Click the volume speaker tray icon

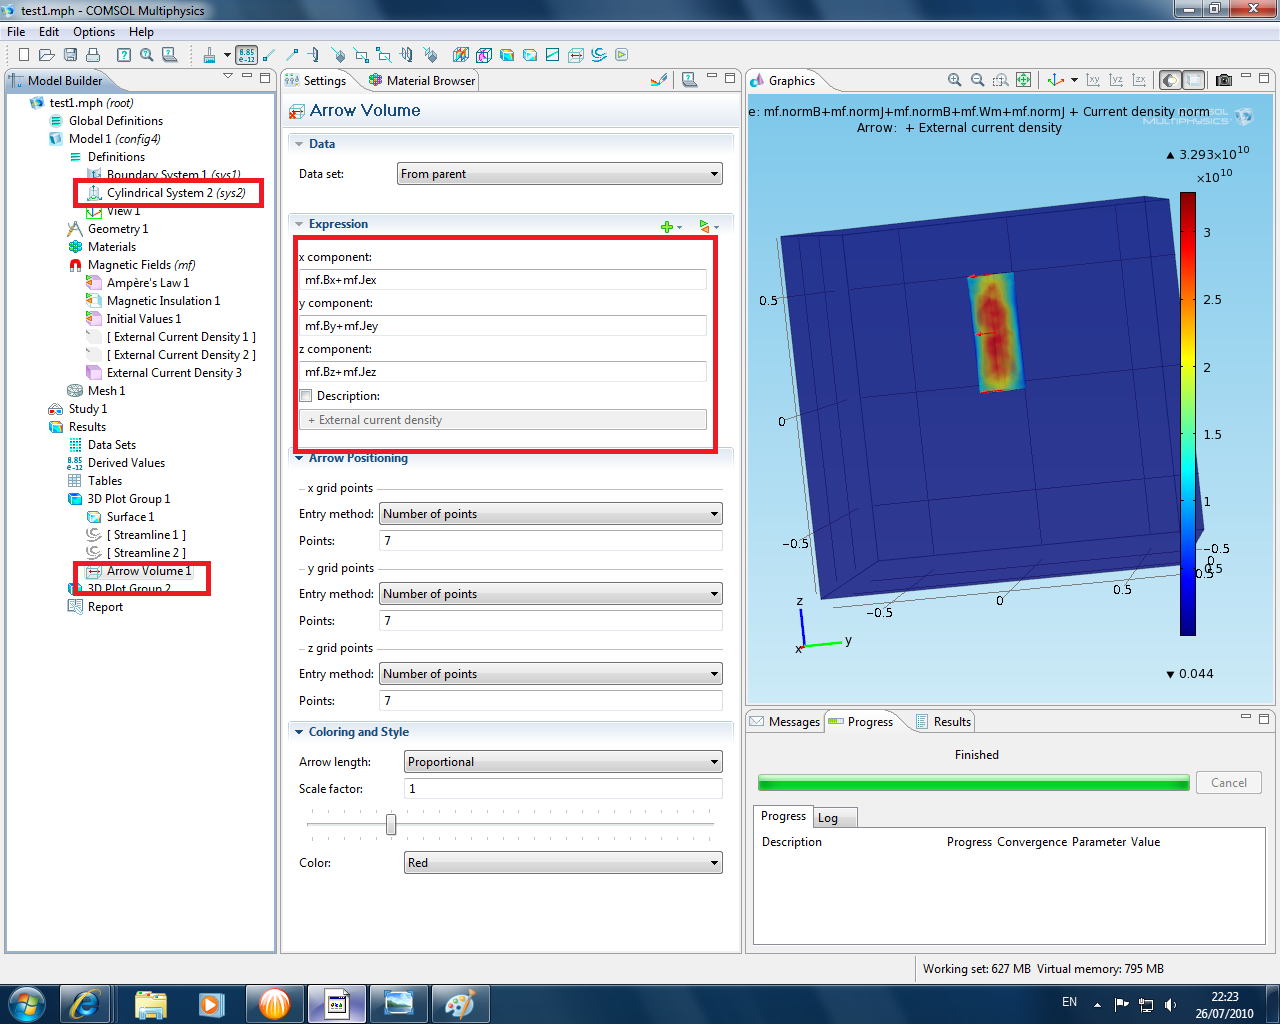1170,1004
